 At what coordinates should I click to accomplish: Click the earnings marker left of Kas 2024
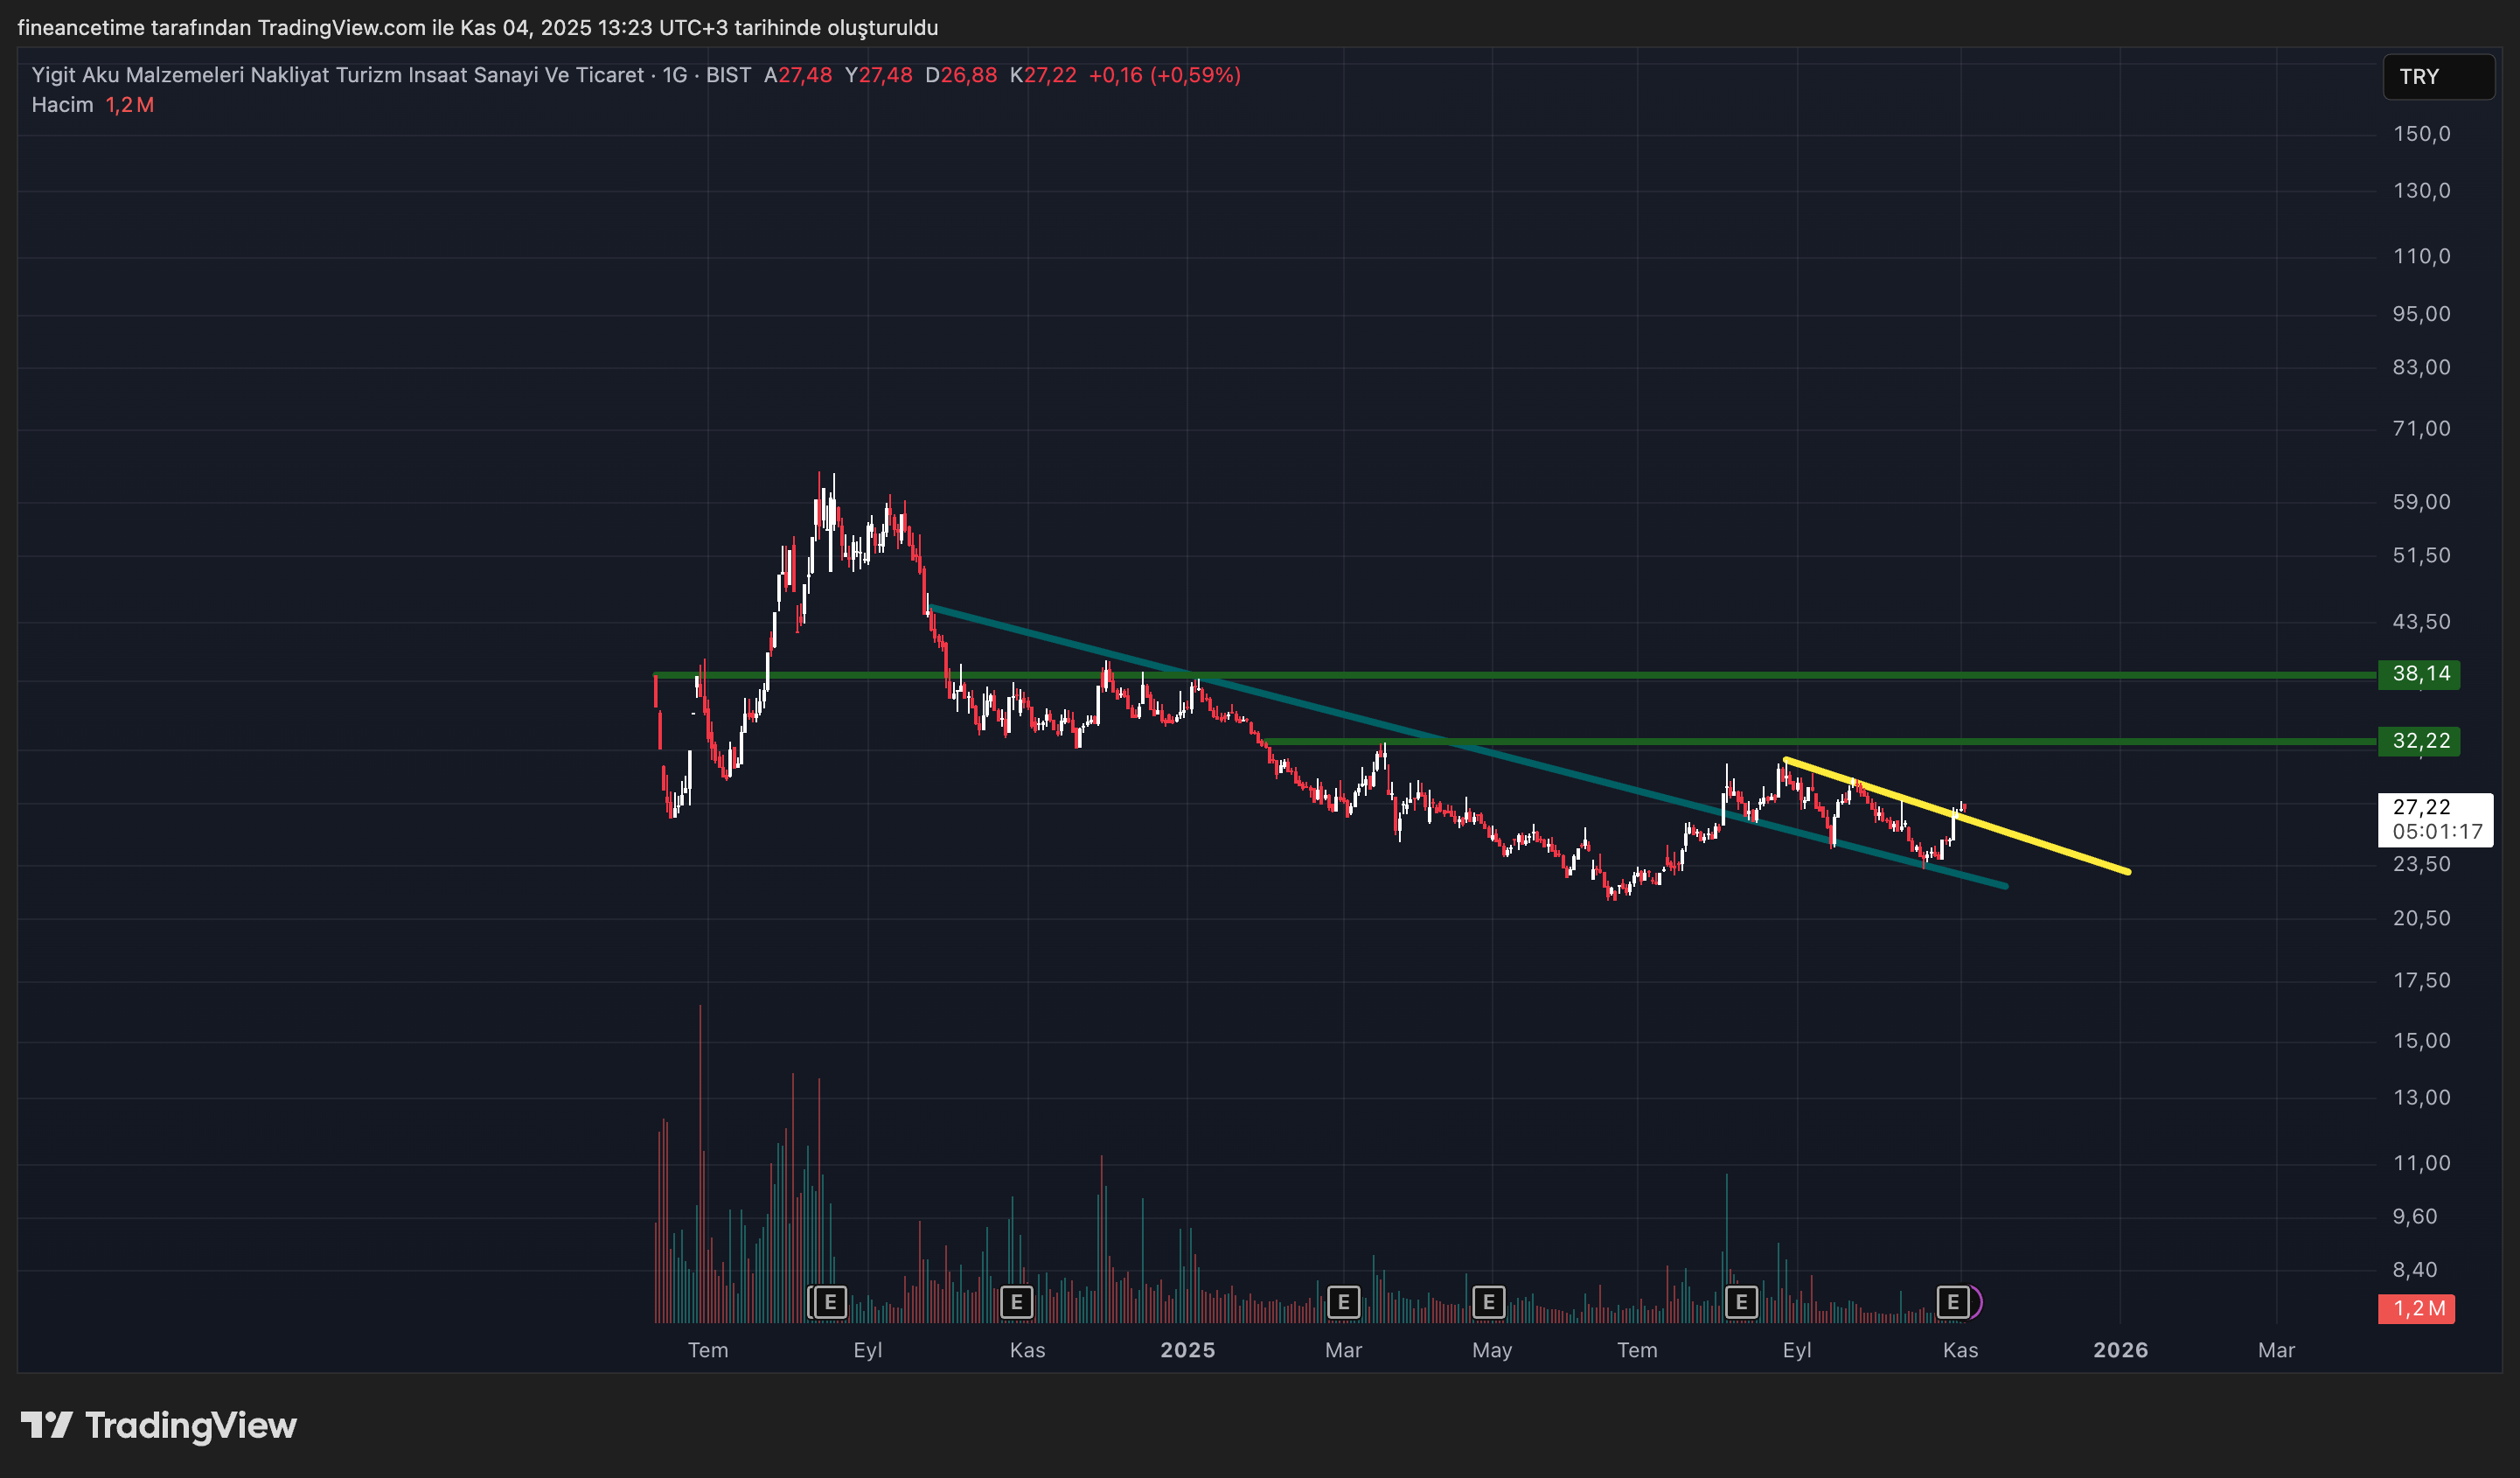click(x=1016, y=1302)
